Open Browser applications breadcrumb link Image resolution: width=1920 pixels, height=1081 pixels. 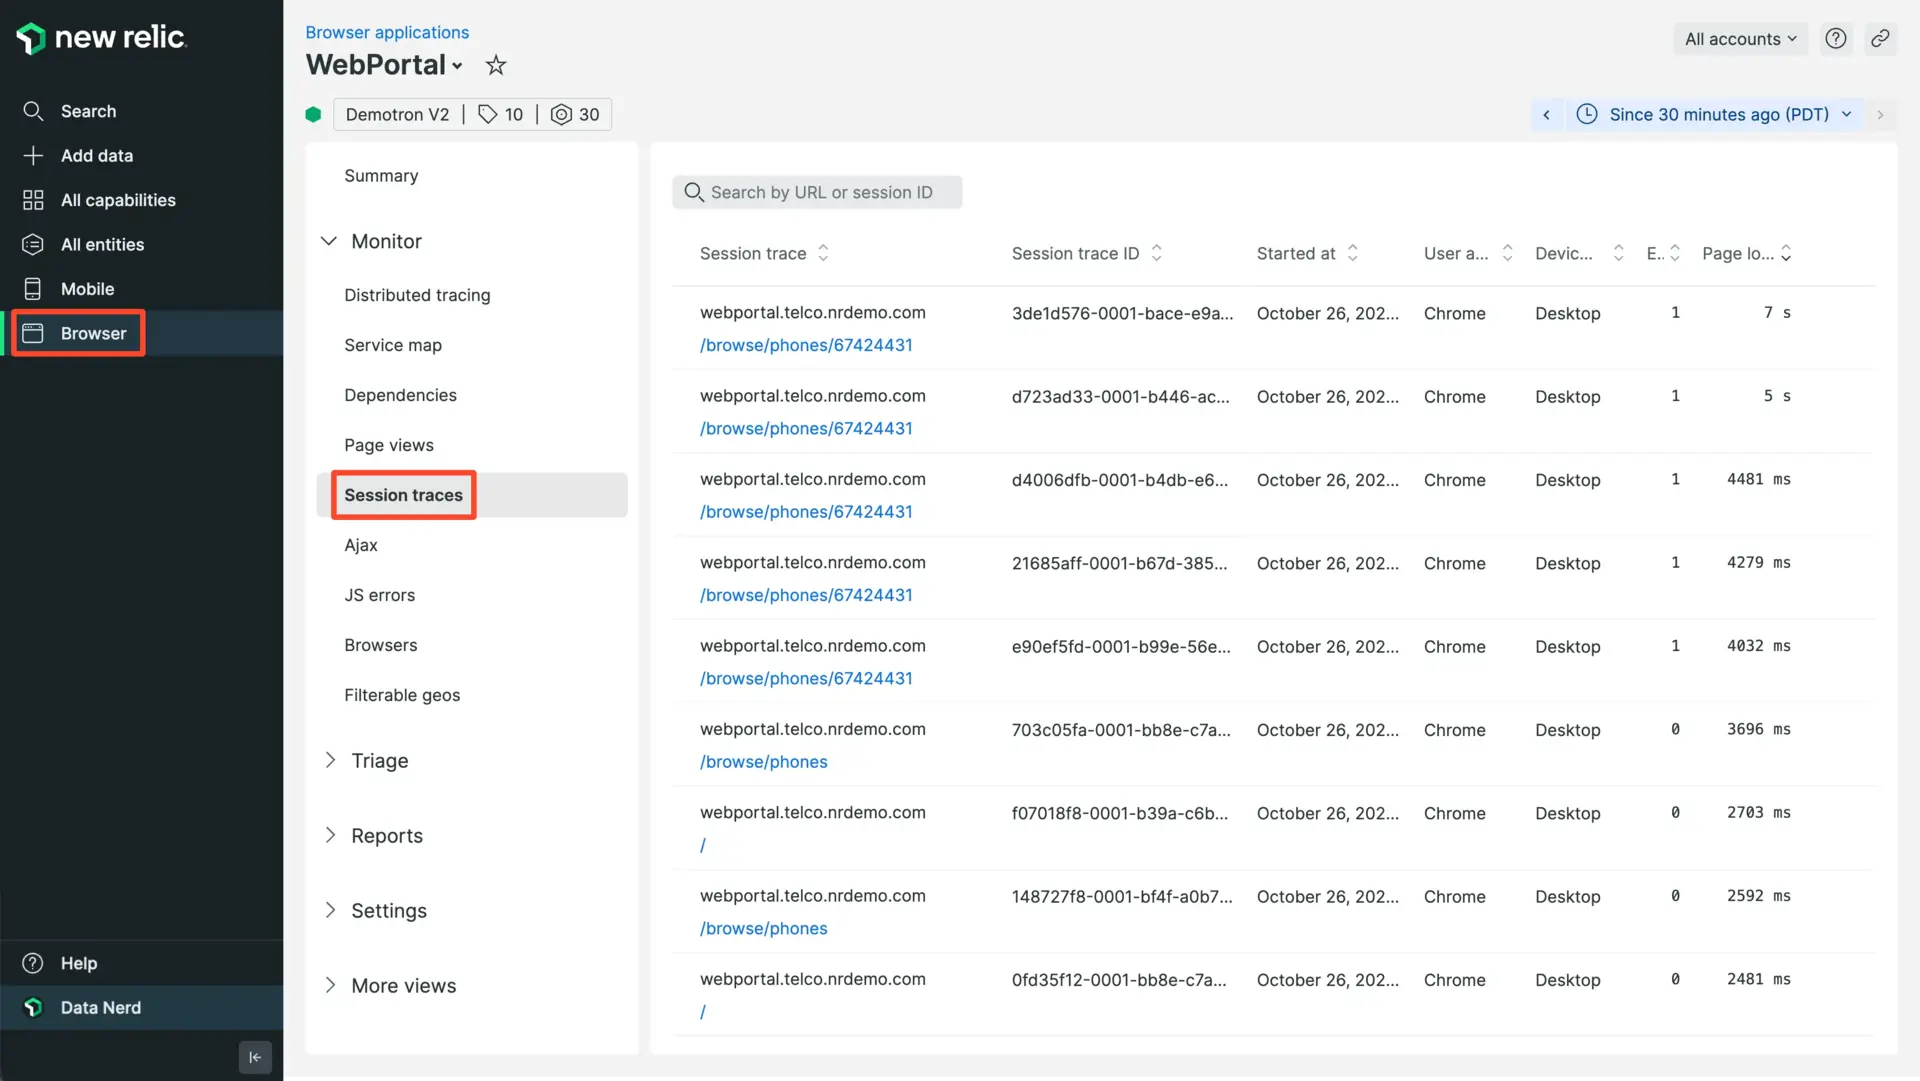pos(387,33)
